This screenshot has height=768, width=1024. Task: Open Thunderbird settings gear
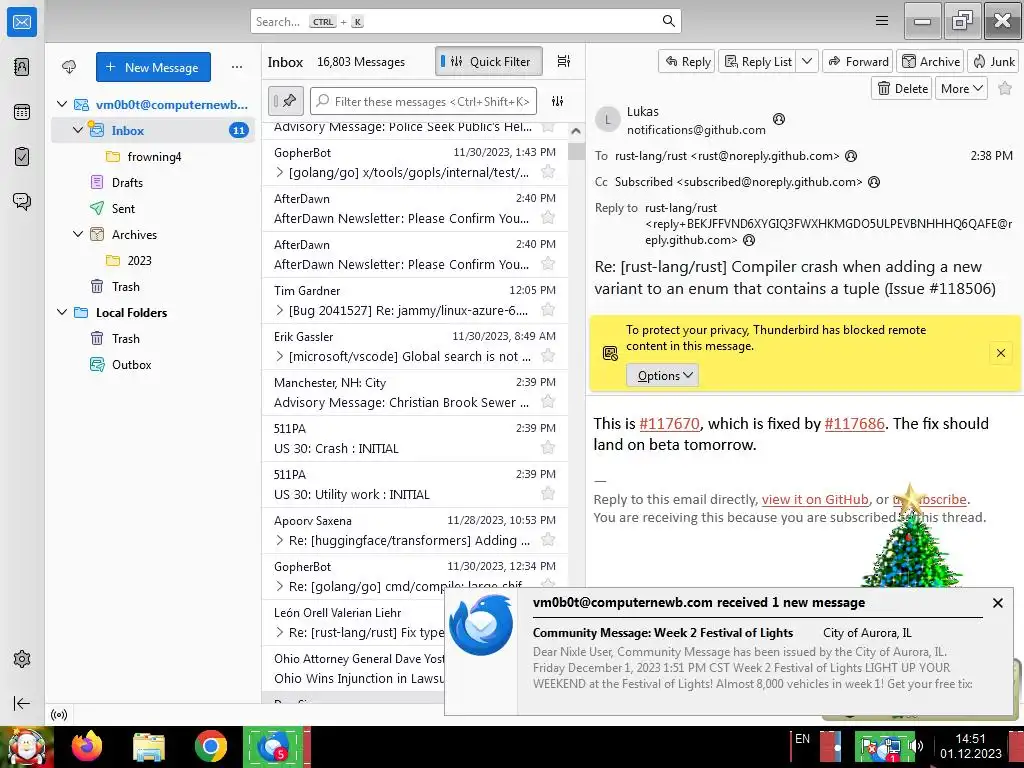[22, 659]
